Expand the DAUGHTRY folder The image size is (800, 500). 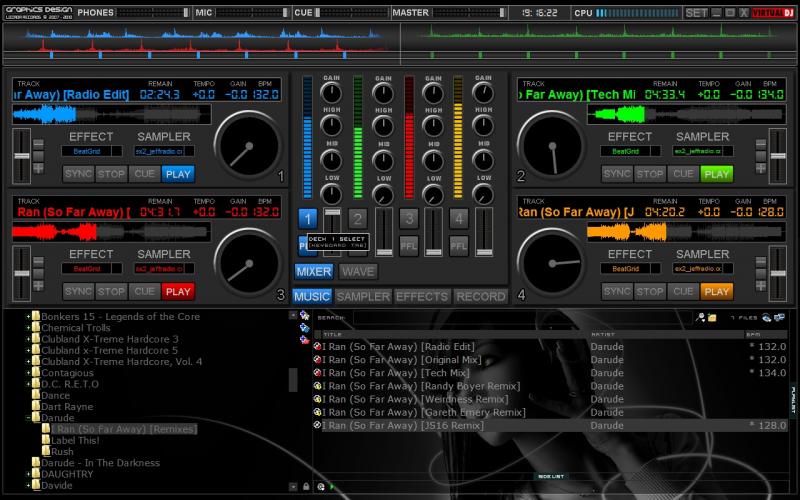point(28,473)
